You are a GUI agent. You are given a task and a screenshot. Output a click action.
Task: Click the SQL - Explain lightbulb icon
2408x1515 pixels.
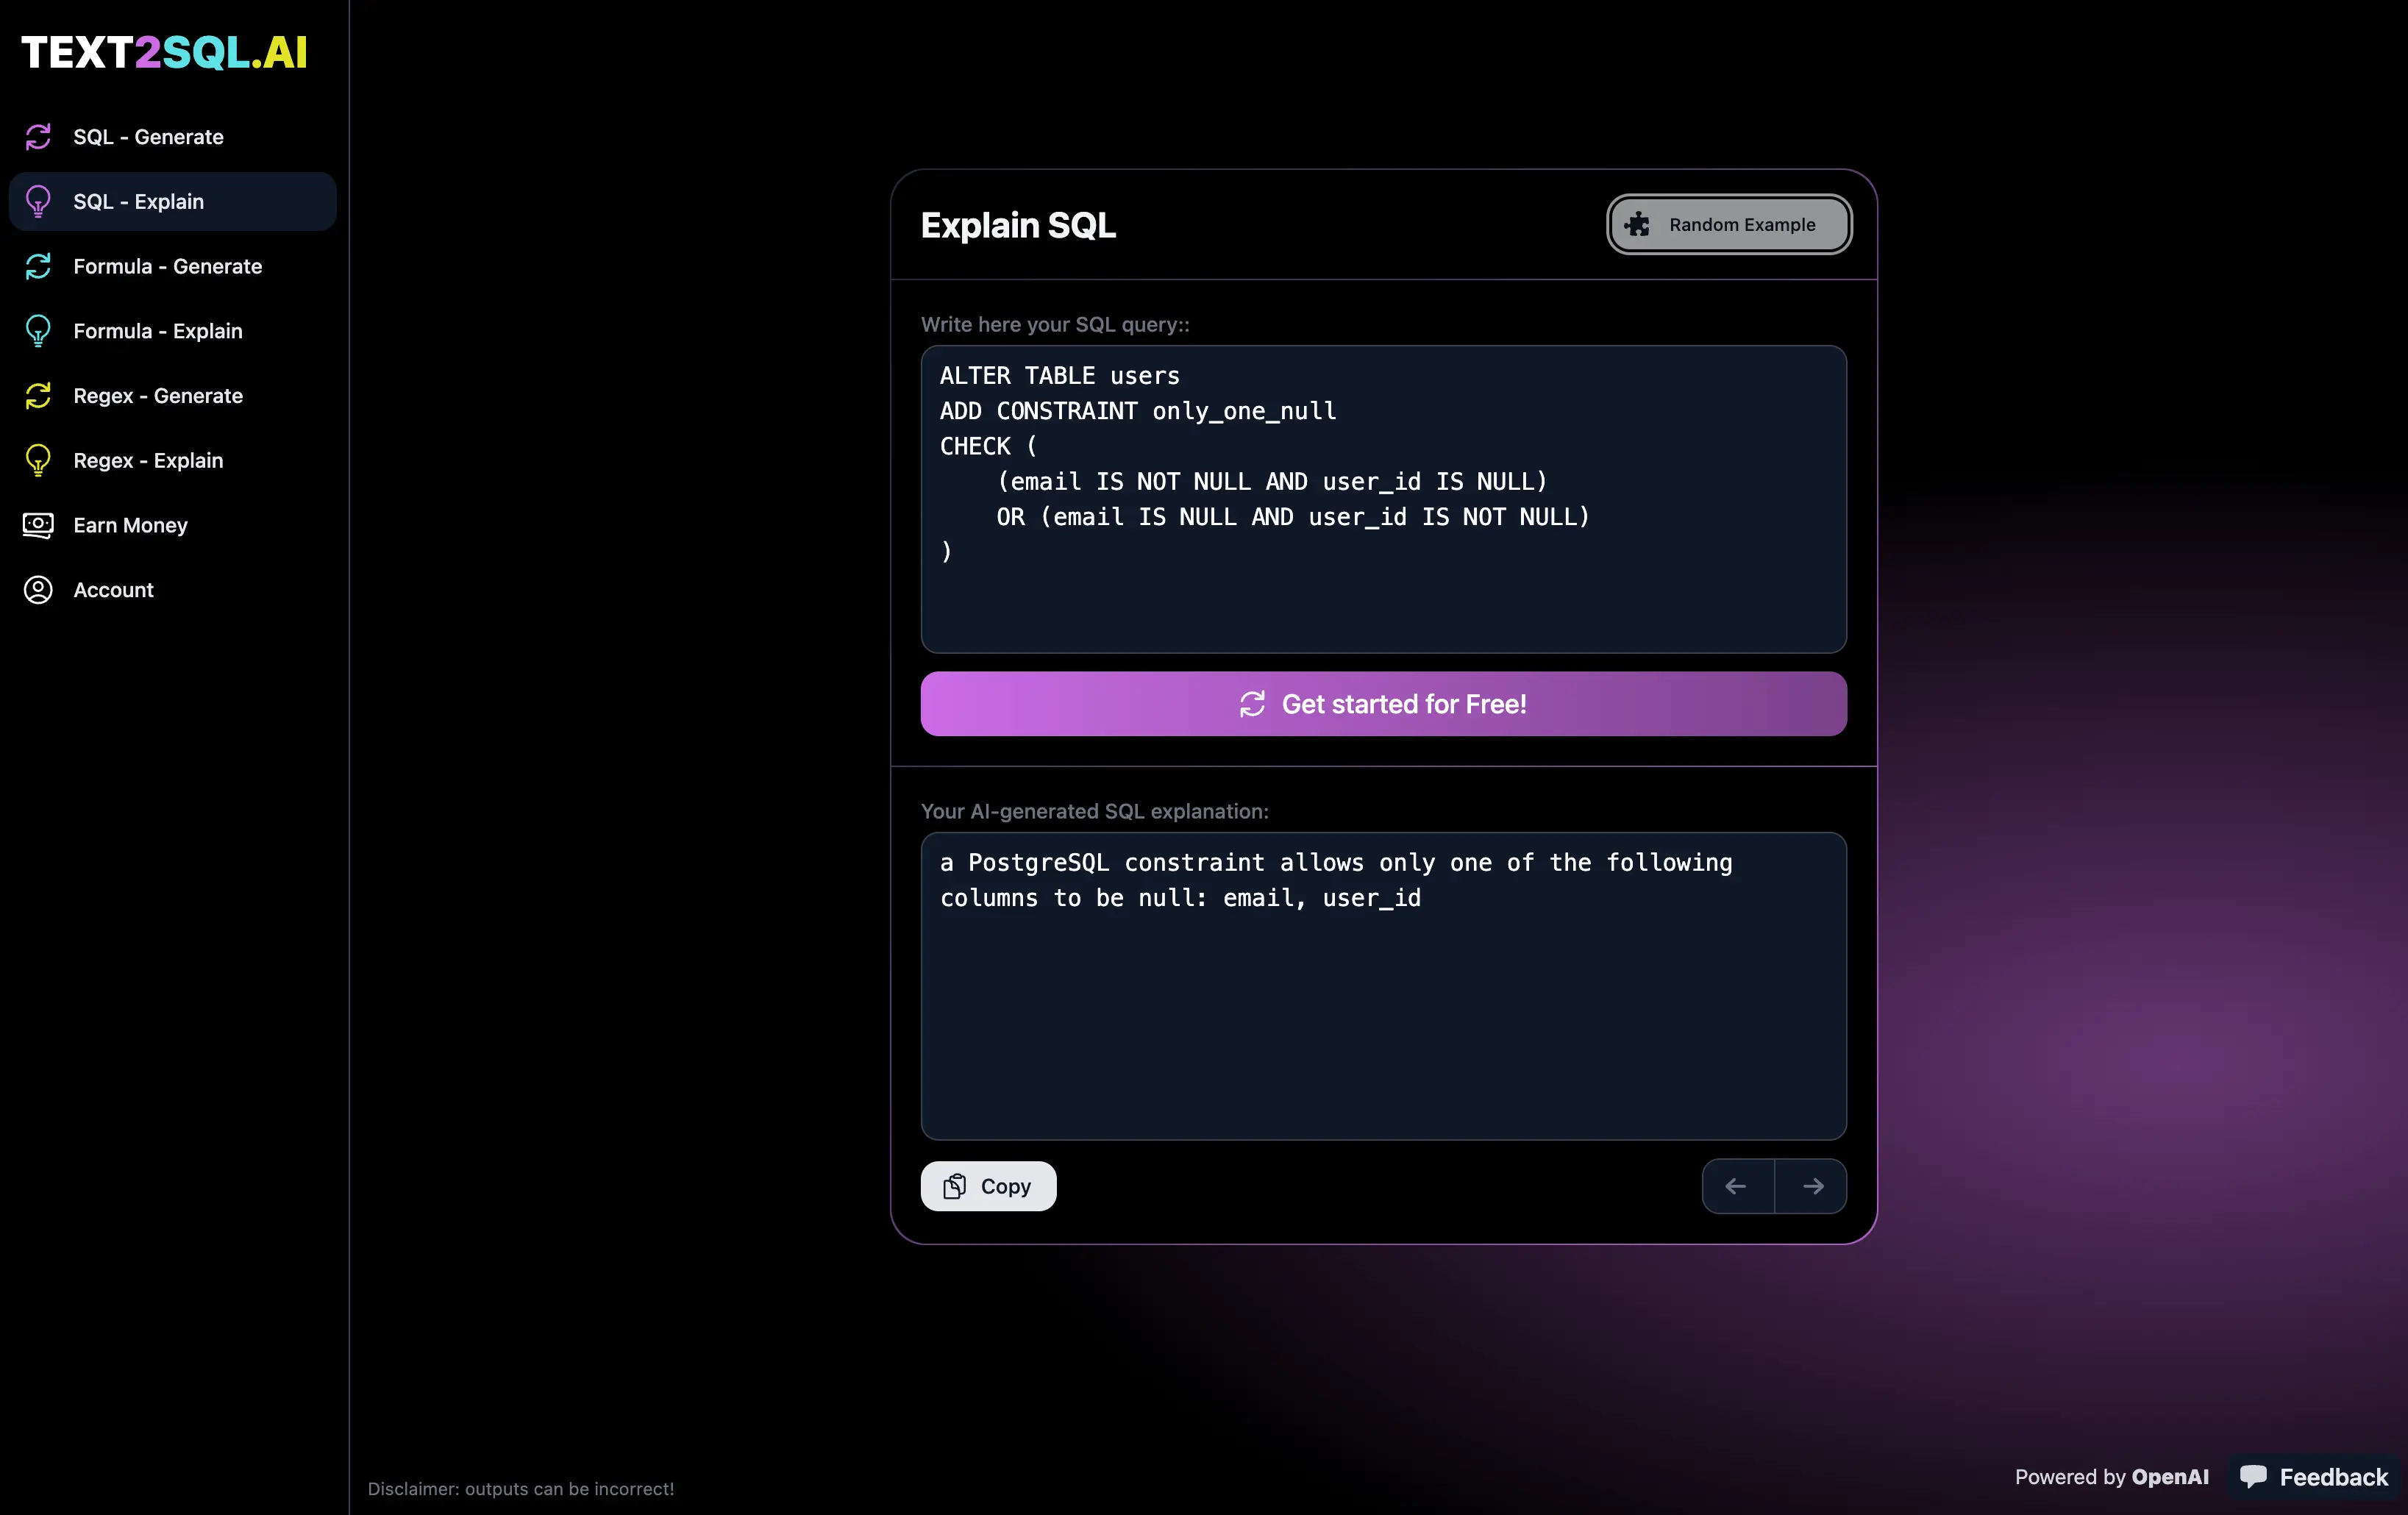pos(38,202)
